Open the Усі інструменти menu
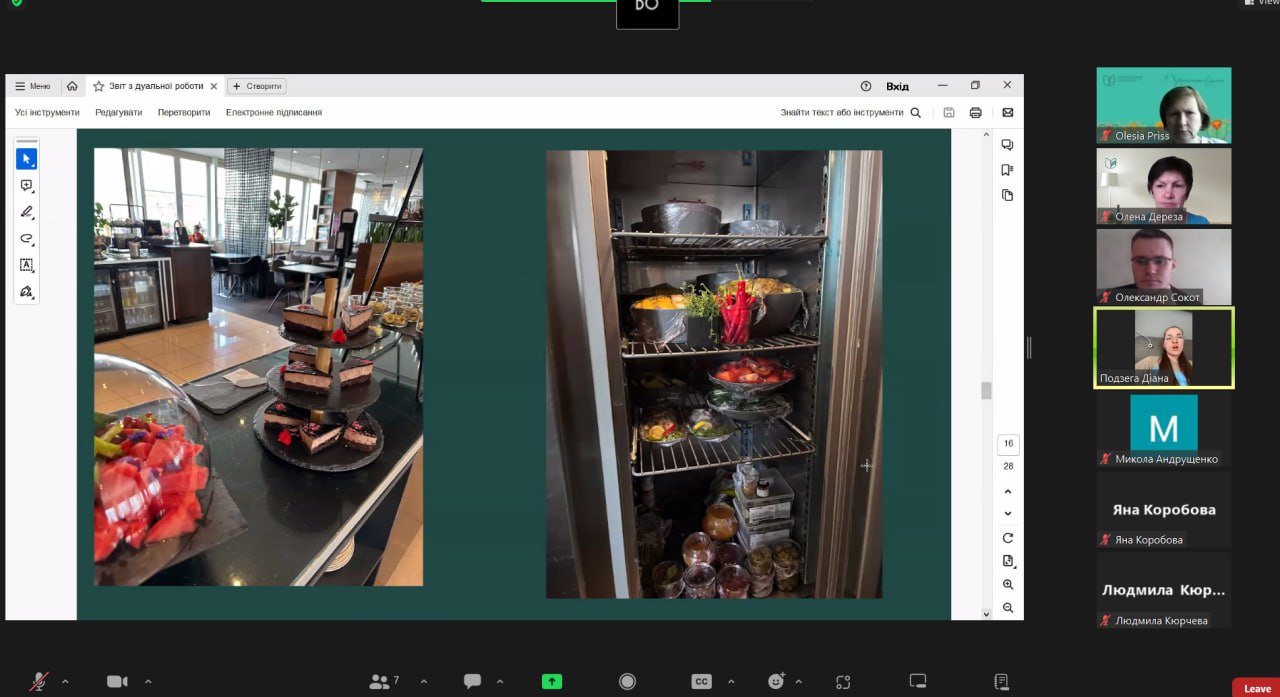The image size is (1280, 697). point(47,112)
